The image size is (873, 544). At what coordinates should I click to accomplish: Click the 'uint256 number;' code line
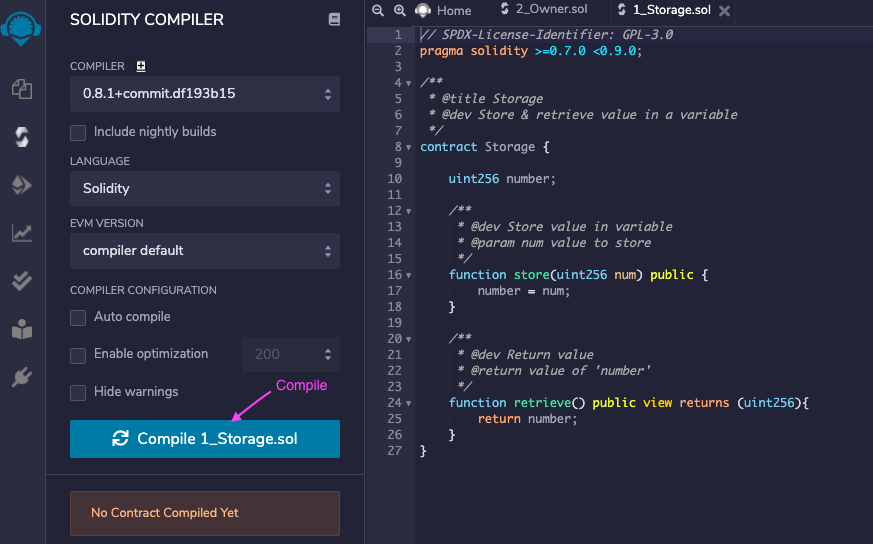(x=502, y=179)
